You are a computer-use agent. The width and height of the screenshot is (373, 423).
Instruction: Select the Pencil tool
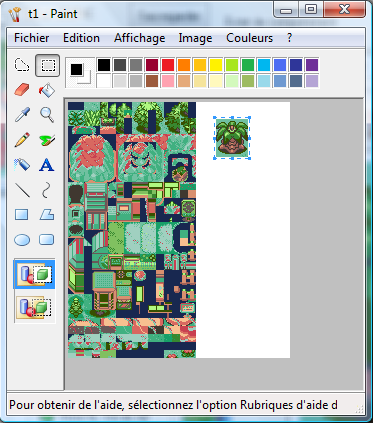[x=22, y=140]
